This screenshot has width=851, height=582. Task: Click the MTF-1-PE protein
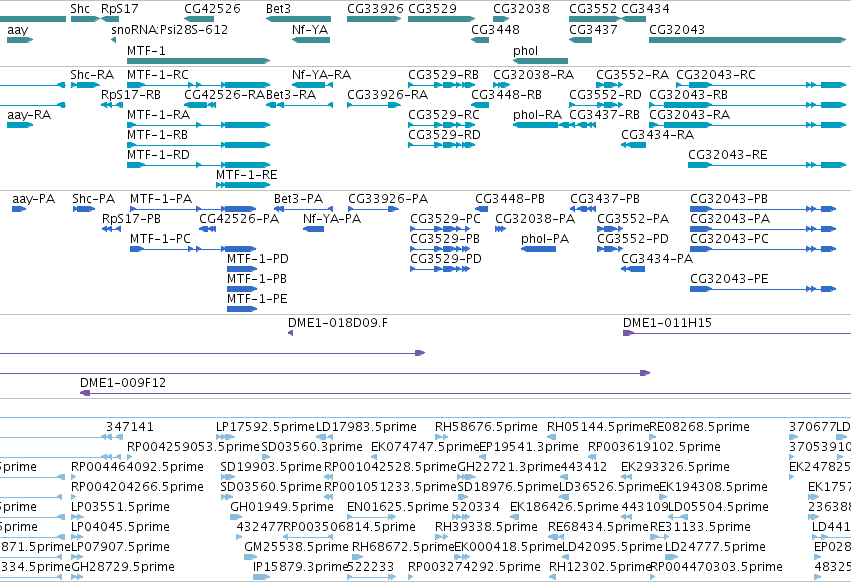[x=242, y=309]
